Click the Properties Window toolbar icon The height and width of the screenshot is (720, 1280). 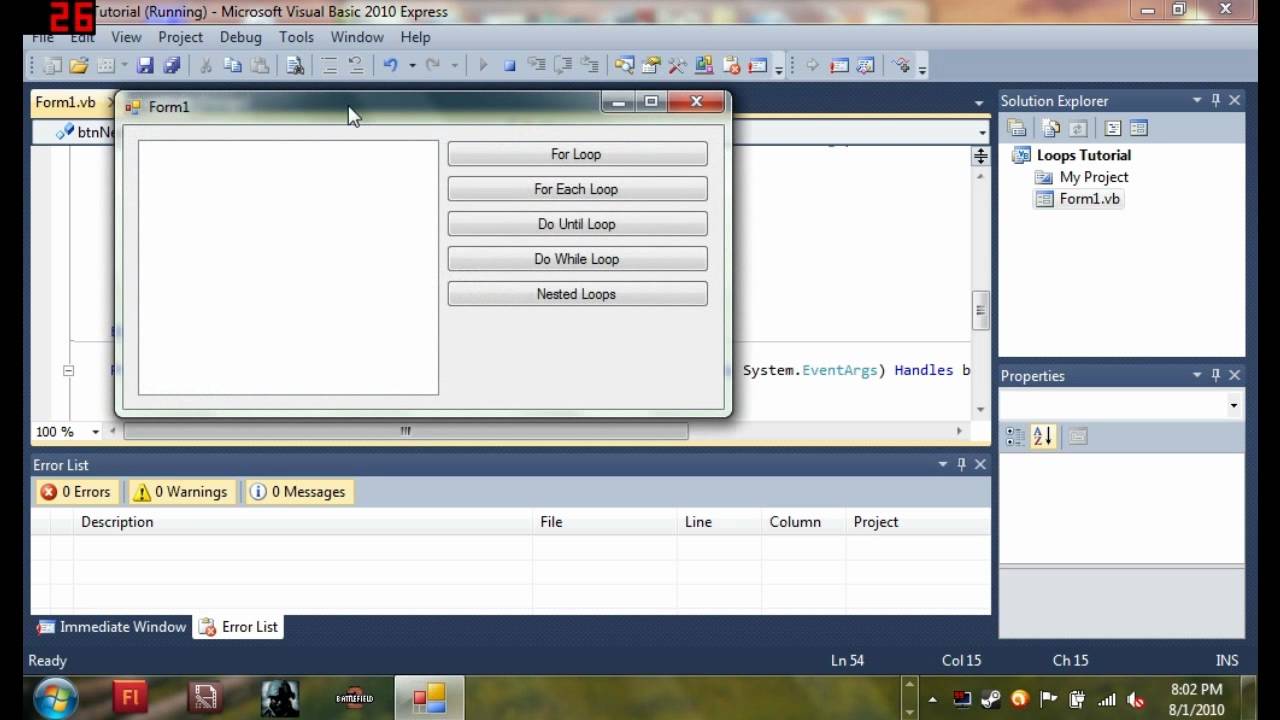pyautogui.click(x=651, y=65)
